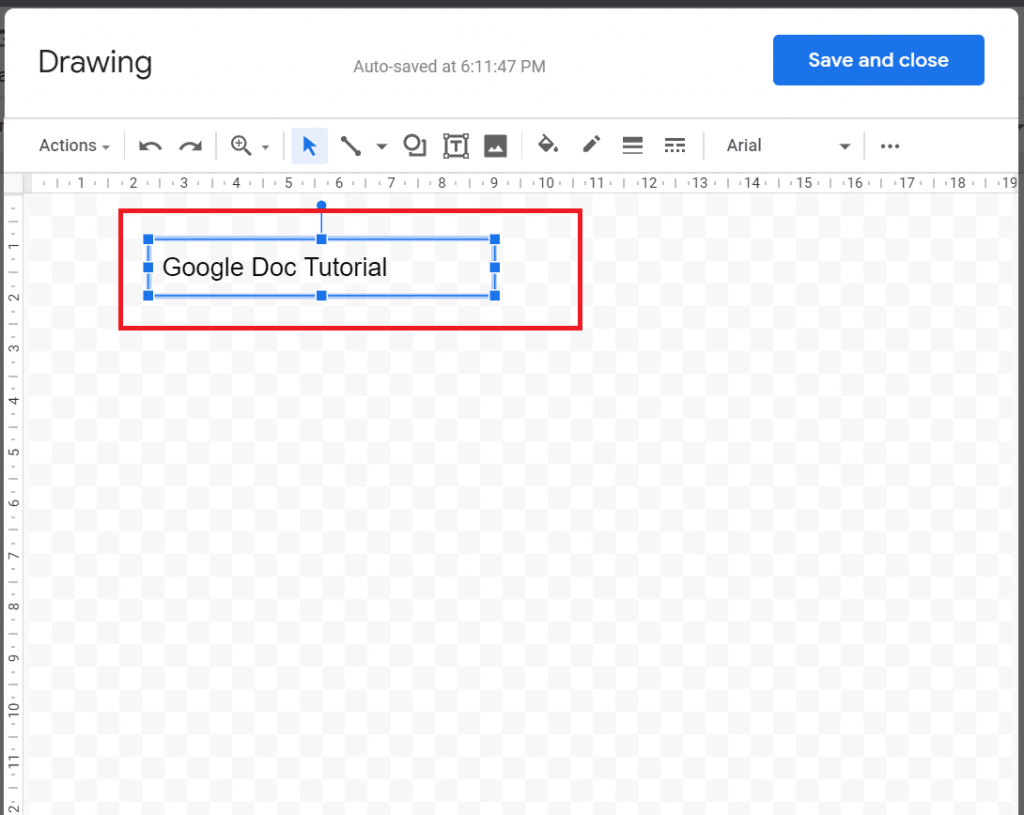Click the Zoom magnifier icon

click(x=241, y=145)
